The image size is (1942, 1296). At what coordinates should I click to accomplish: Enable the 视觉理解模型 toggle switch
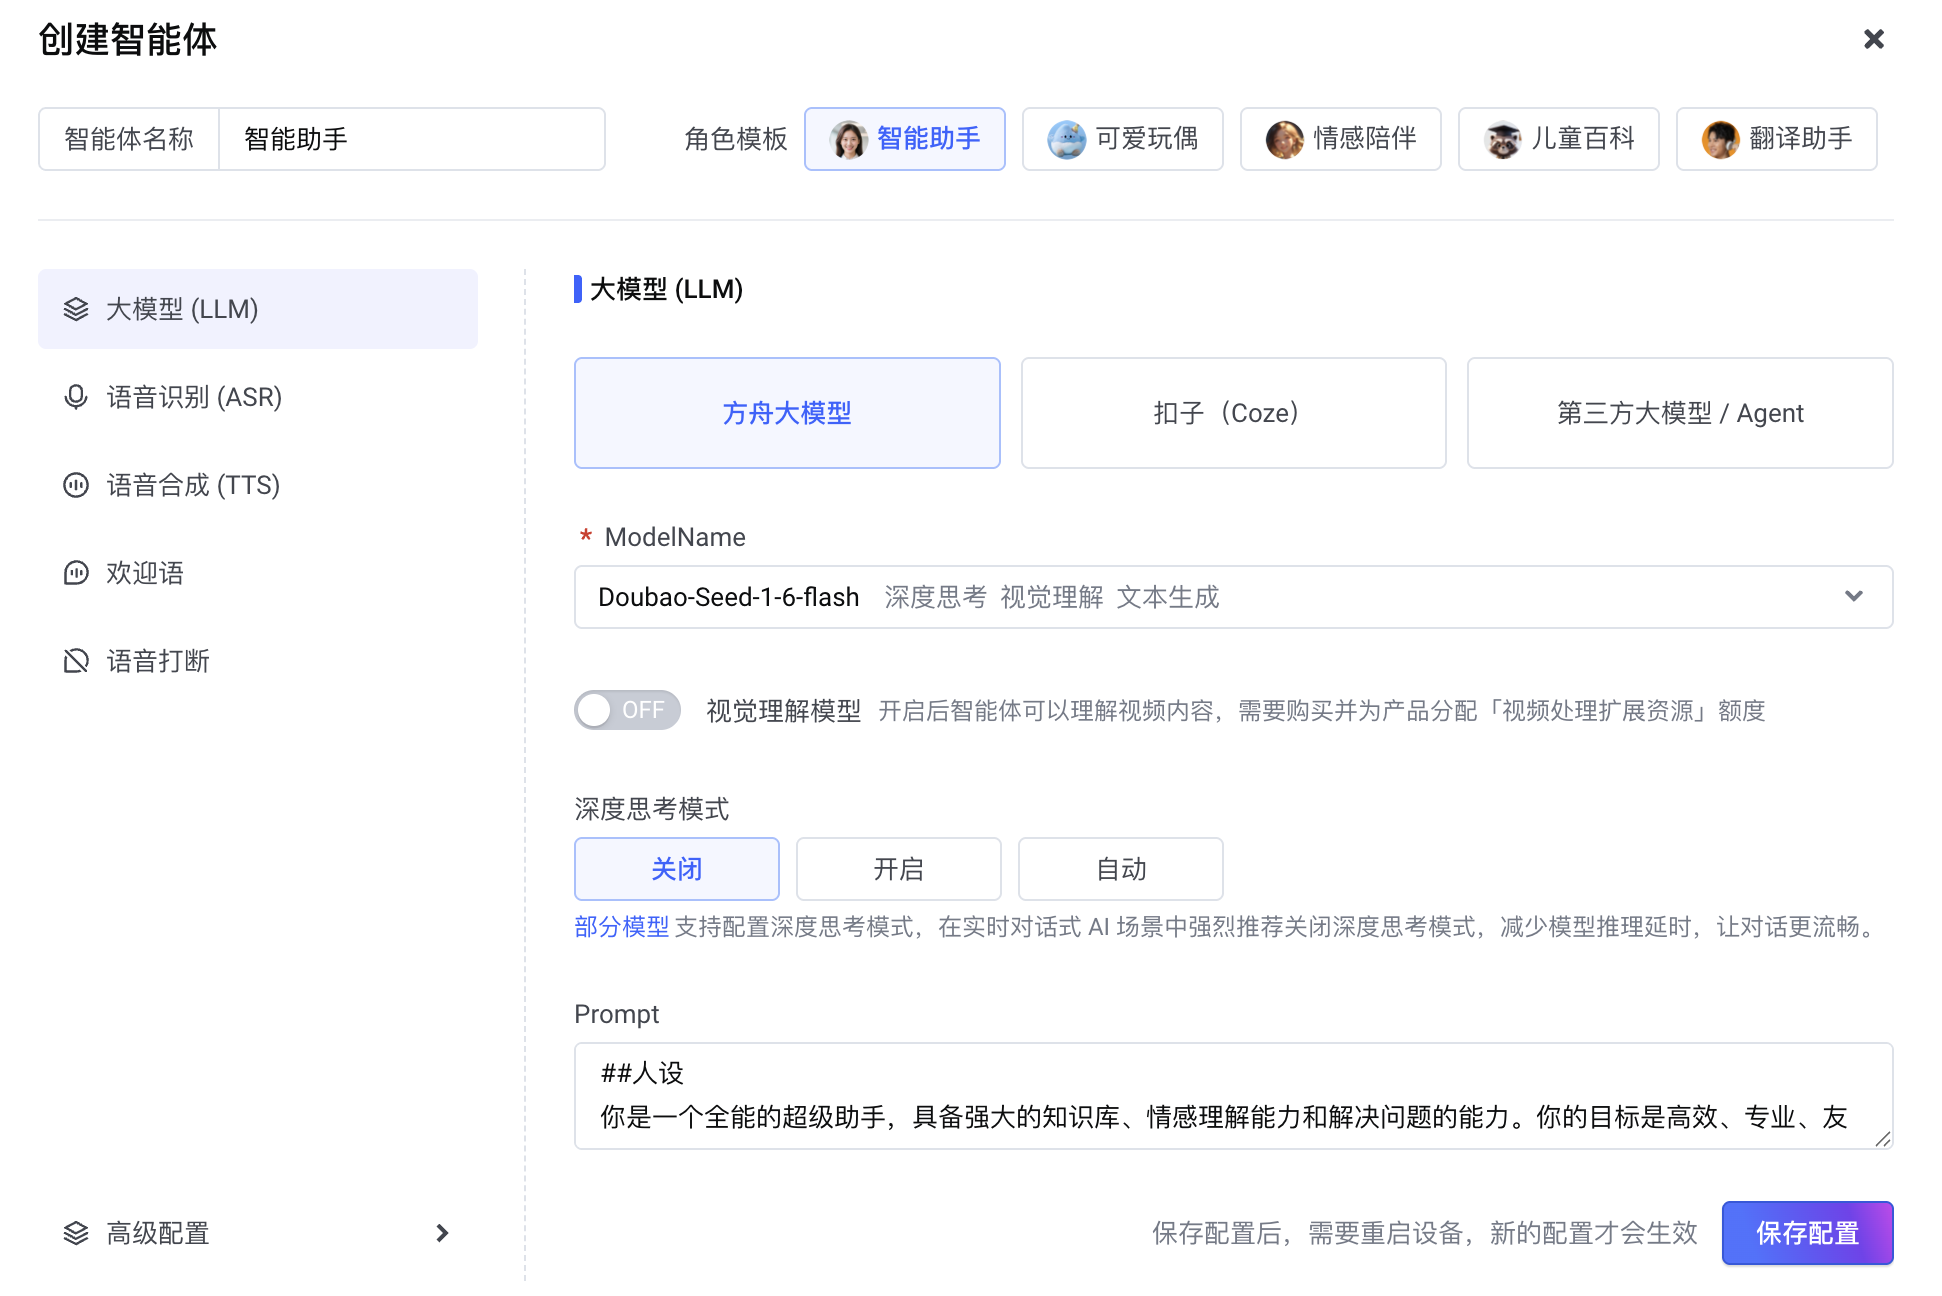(627, 710)
